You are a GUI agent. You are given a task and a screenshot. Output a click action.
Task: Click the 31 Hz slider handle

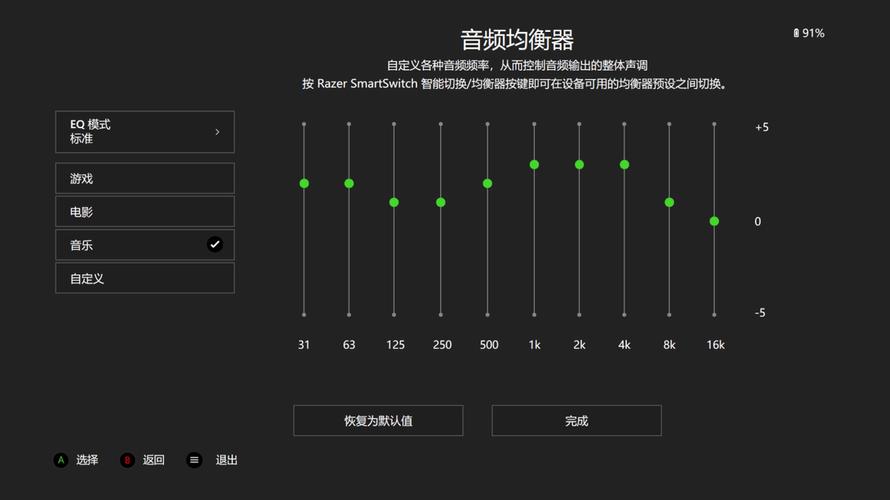[304, 183]
